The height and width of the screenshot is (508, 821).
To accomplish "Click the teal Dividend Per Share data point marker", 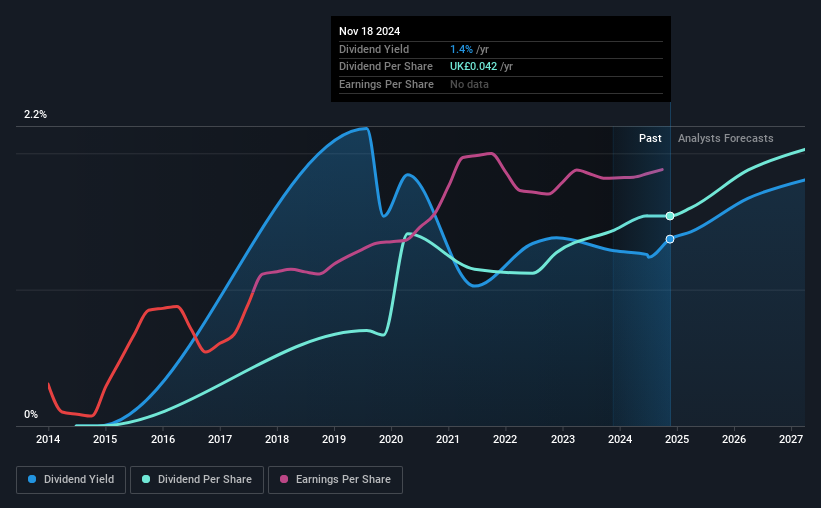I will 670,216.
